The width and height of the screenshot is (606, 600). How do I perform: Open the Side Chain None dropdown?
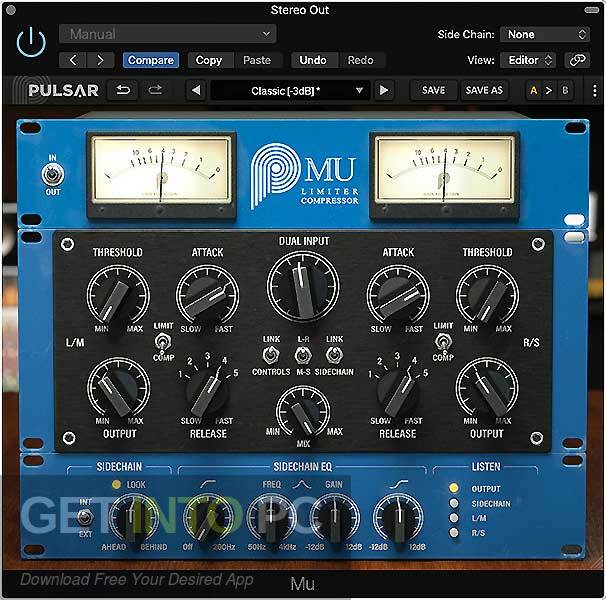pos(545,34)
